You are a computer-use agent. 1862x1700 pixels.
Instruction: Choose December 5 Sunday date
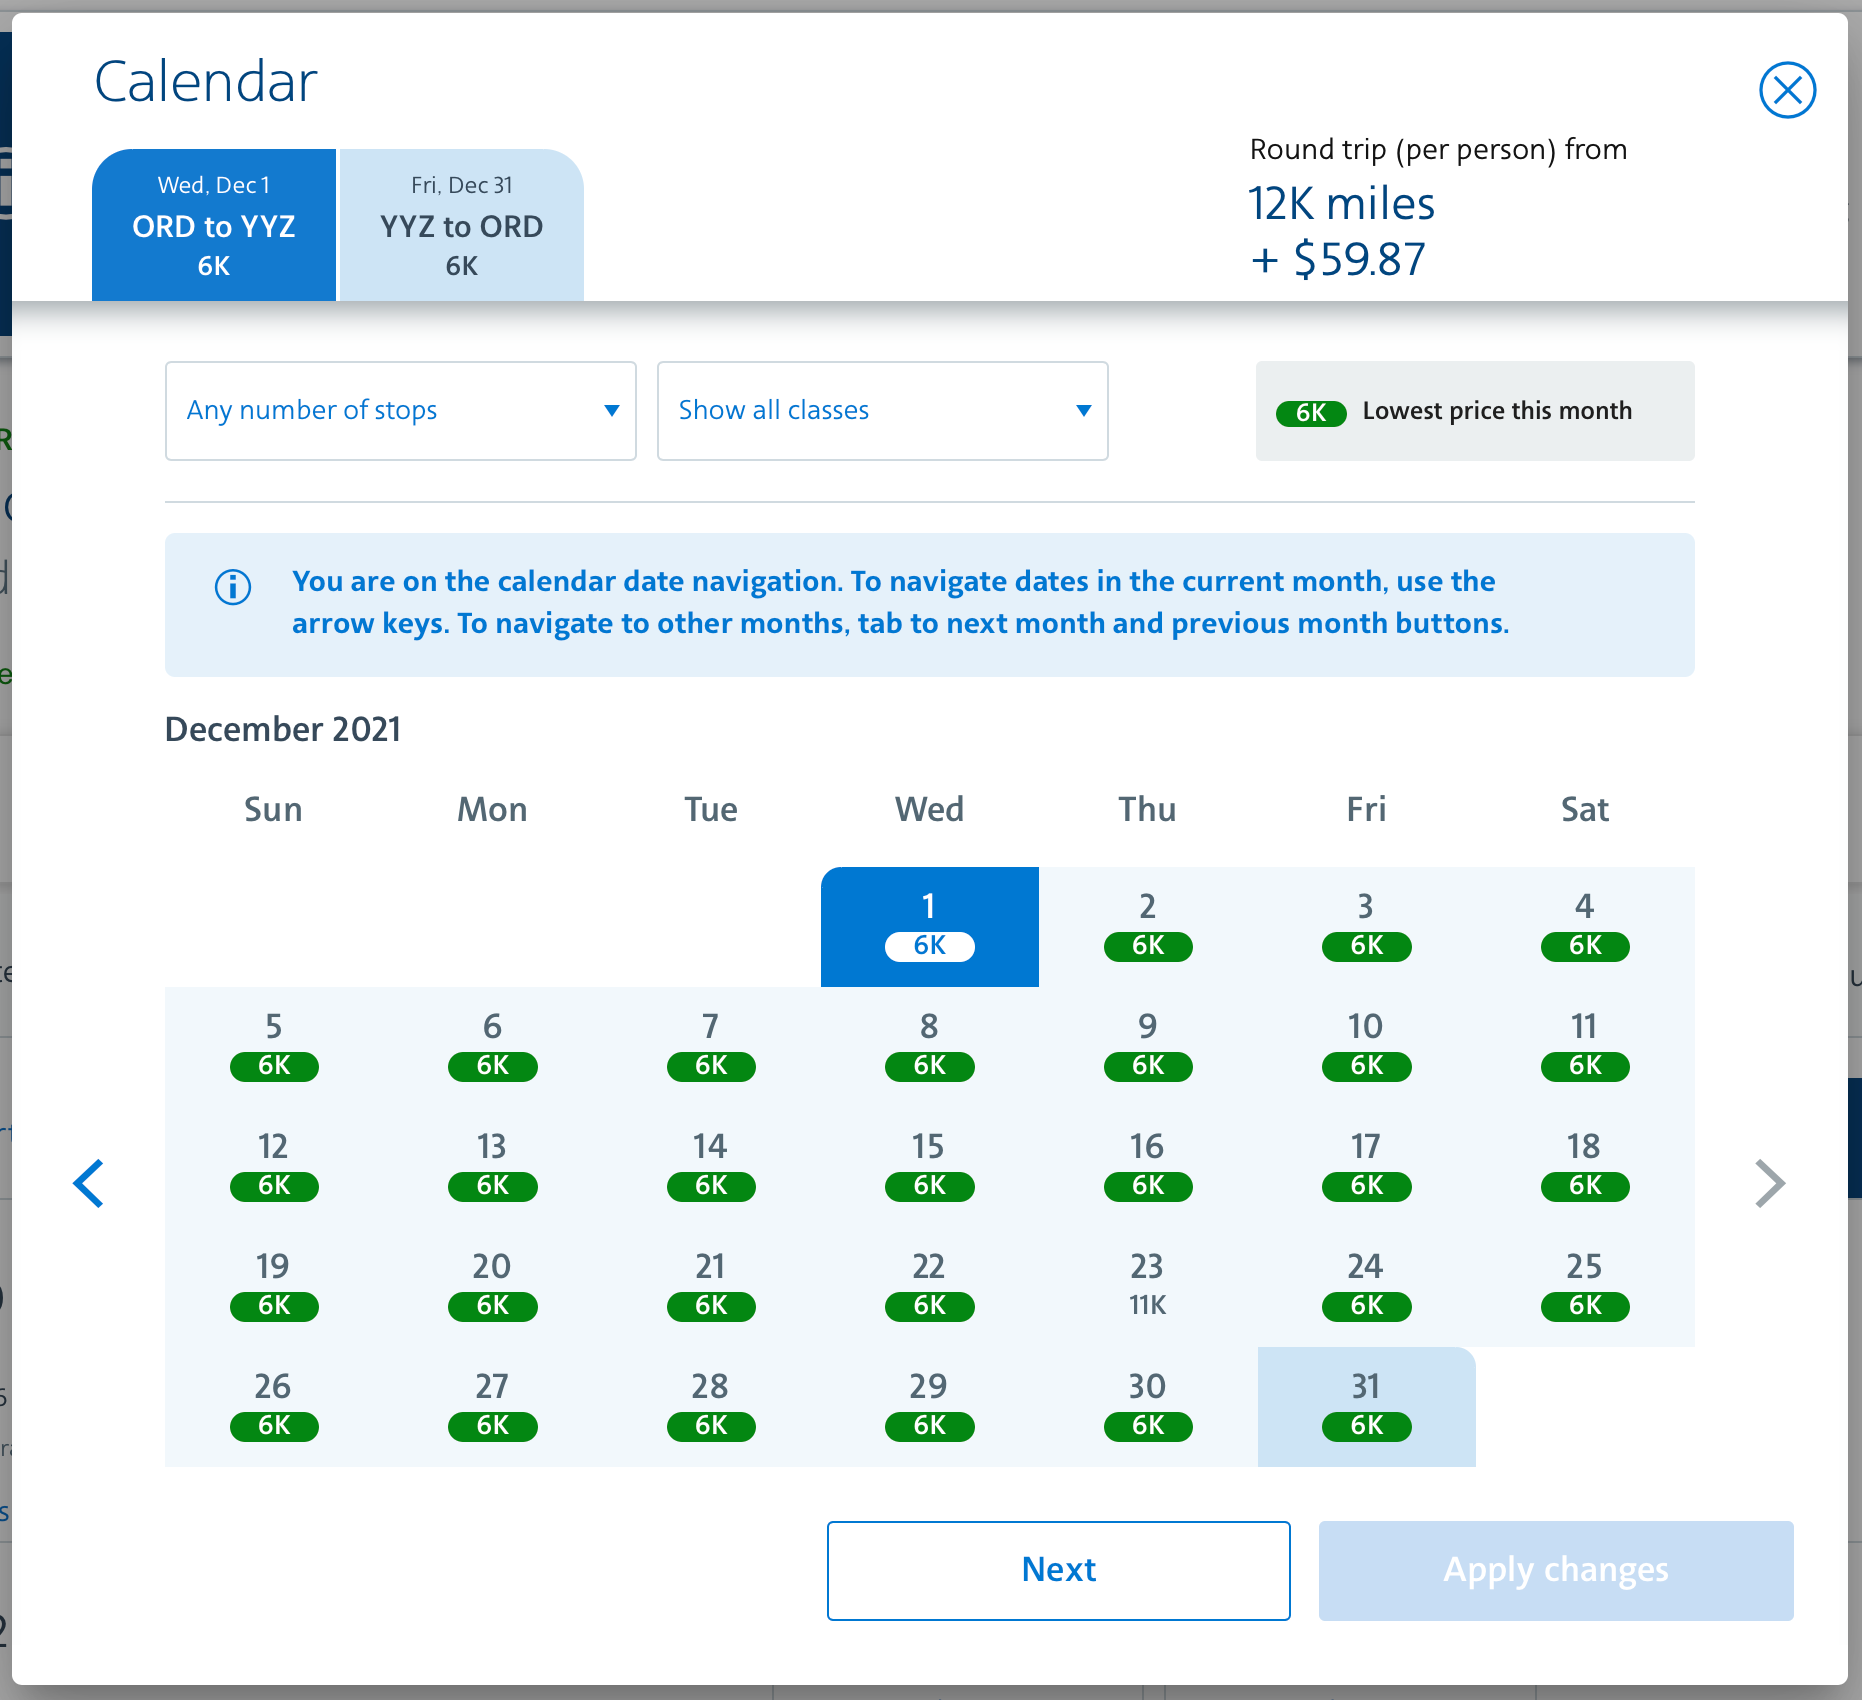pos(274,1047)
